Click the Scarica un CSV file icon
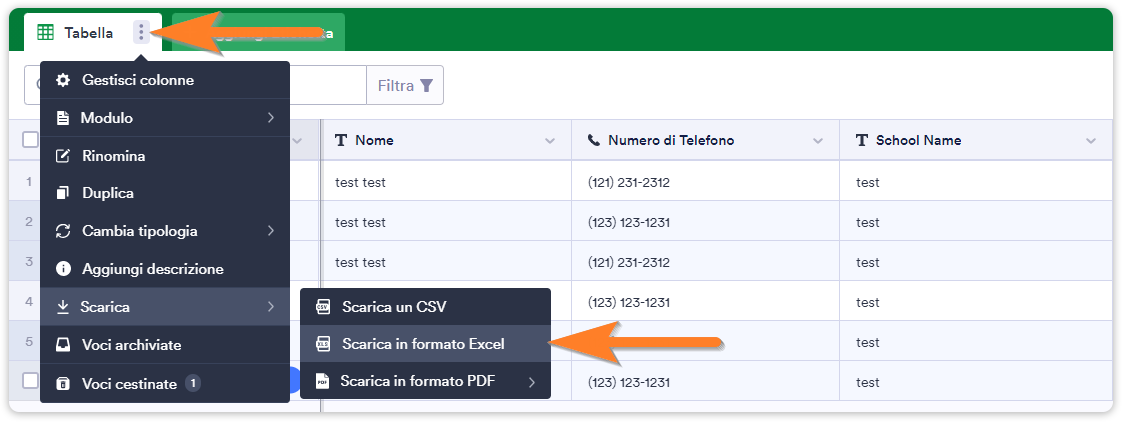 [323, 306]
